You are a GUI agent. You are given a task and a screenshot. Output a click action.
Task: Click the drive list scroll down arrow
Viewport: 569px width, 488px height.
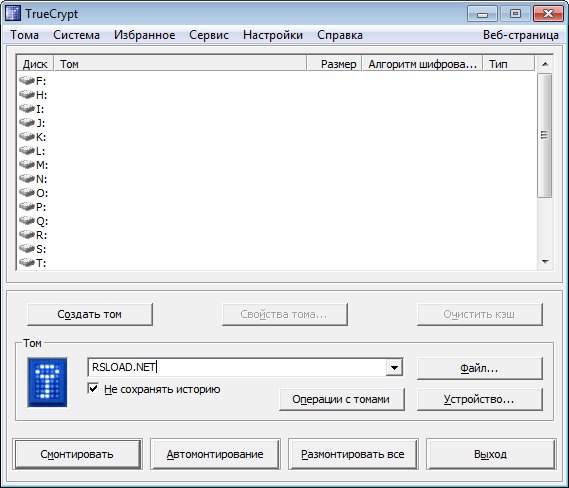point(545,261)
